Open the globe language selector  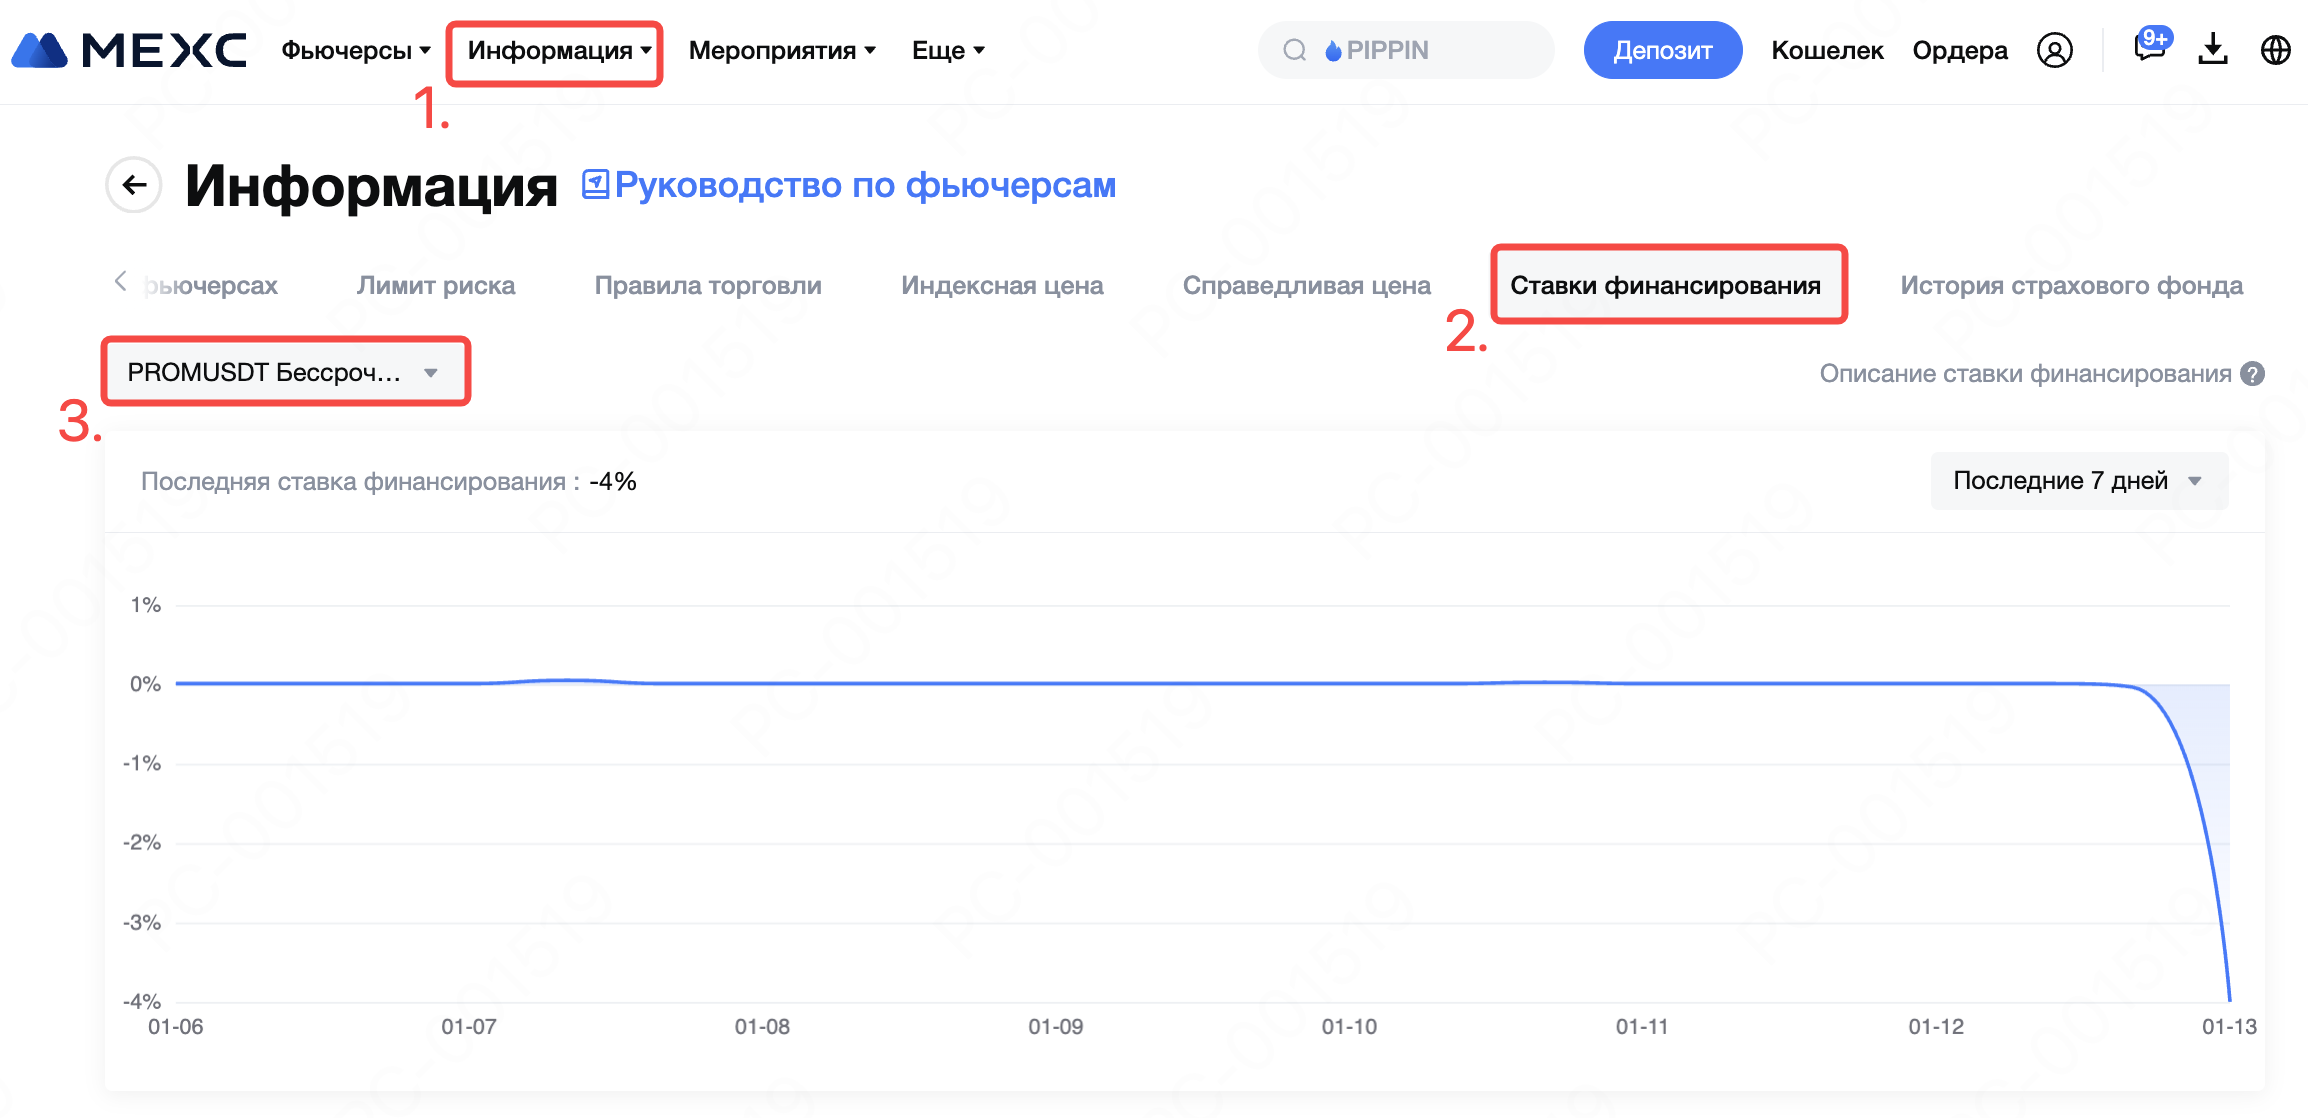2275,50
